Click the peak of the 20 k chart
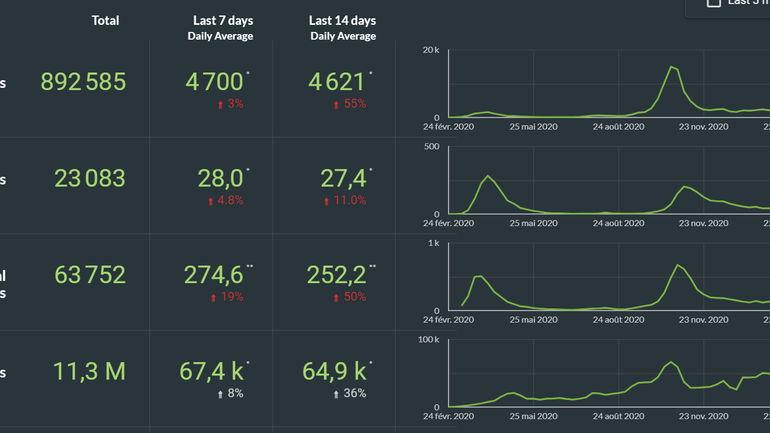 (x=672, y=67)
